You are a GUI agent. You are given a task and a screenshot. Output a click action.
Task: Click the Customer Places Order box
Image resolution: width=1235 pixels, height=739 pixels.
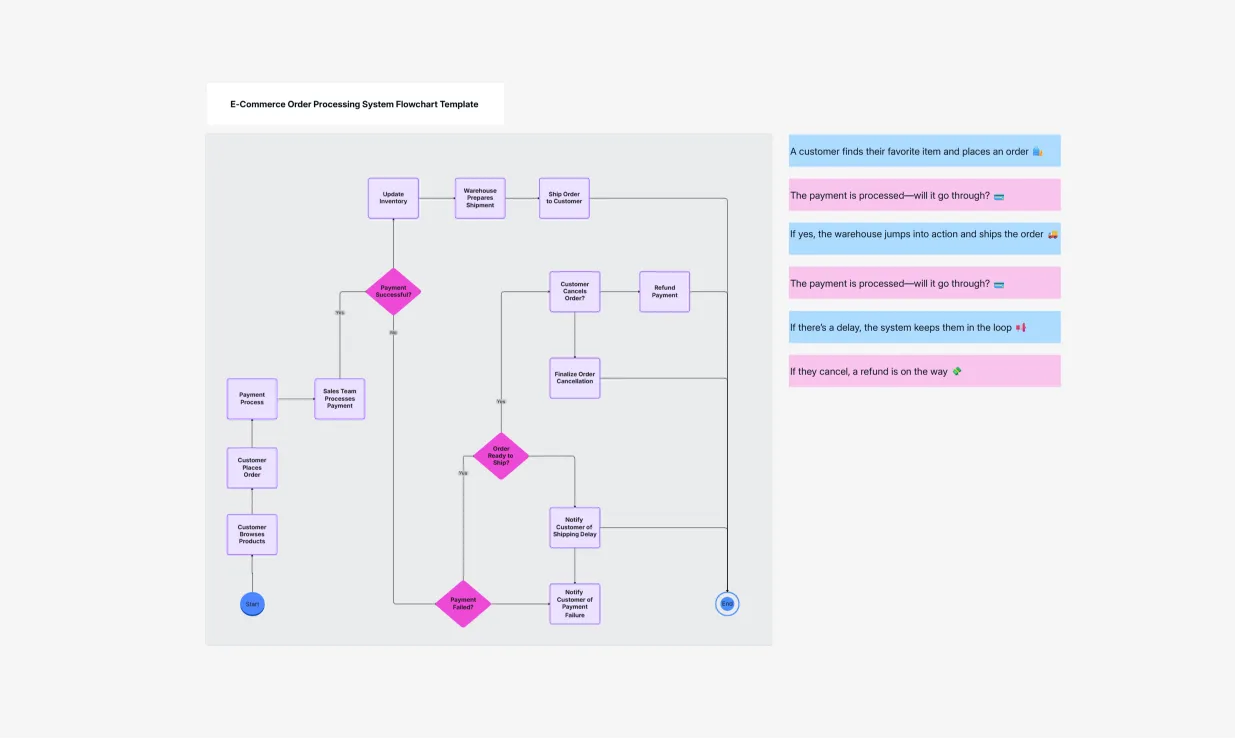point(252,468)
